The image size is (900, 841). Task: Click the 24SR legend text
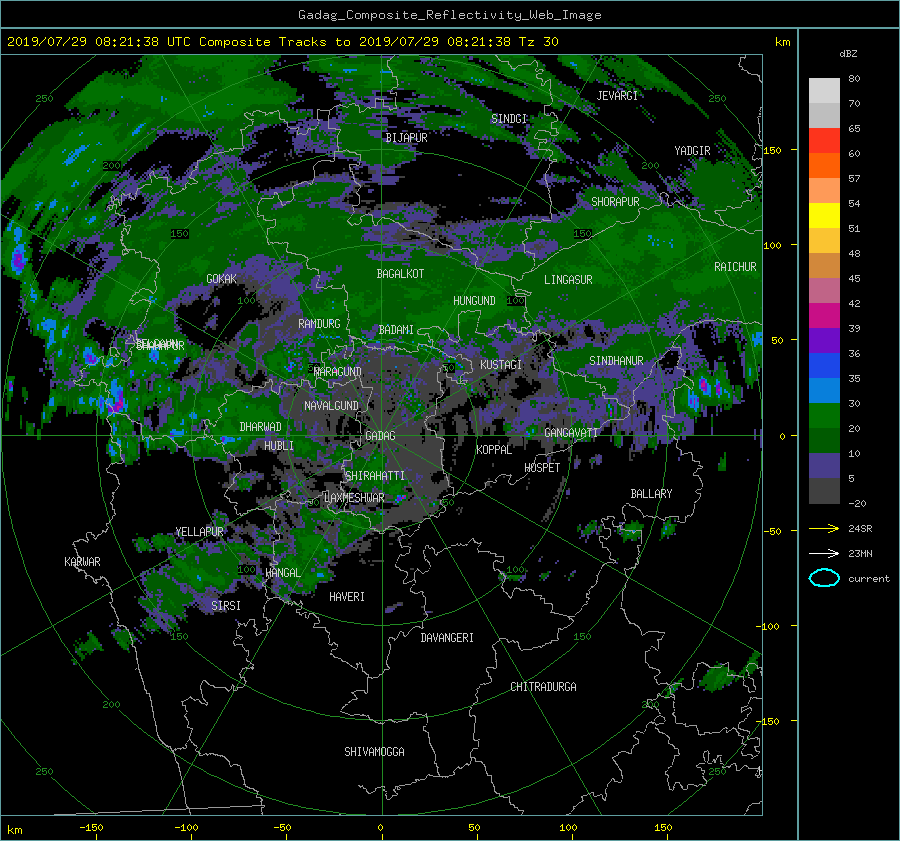(x=860, y=529)
